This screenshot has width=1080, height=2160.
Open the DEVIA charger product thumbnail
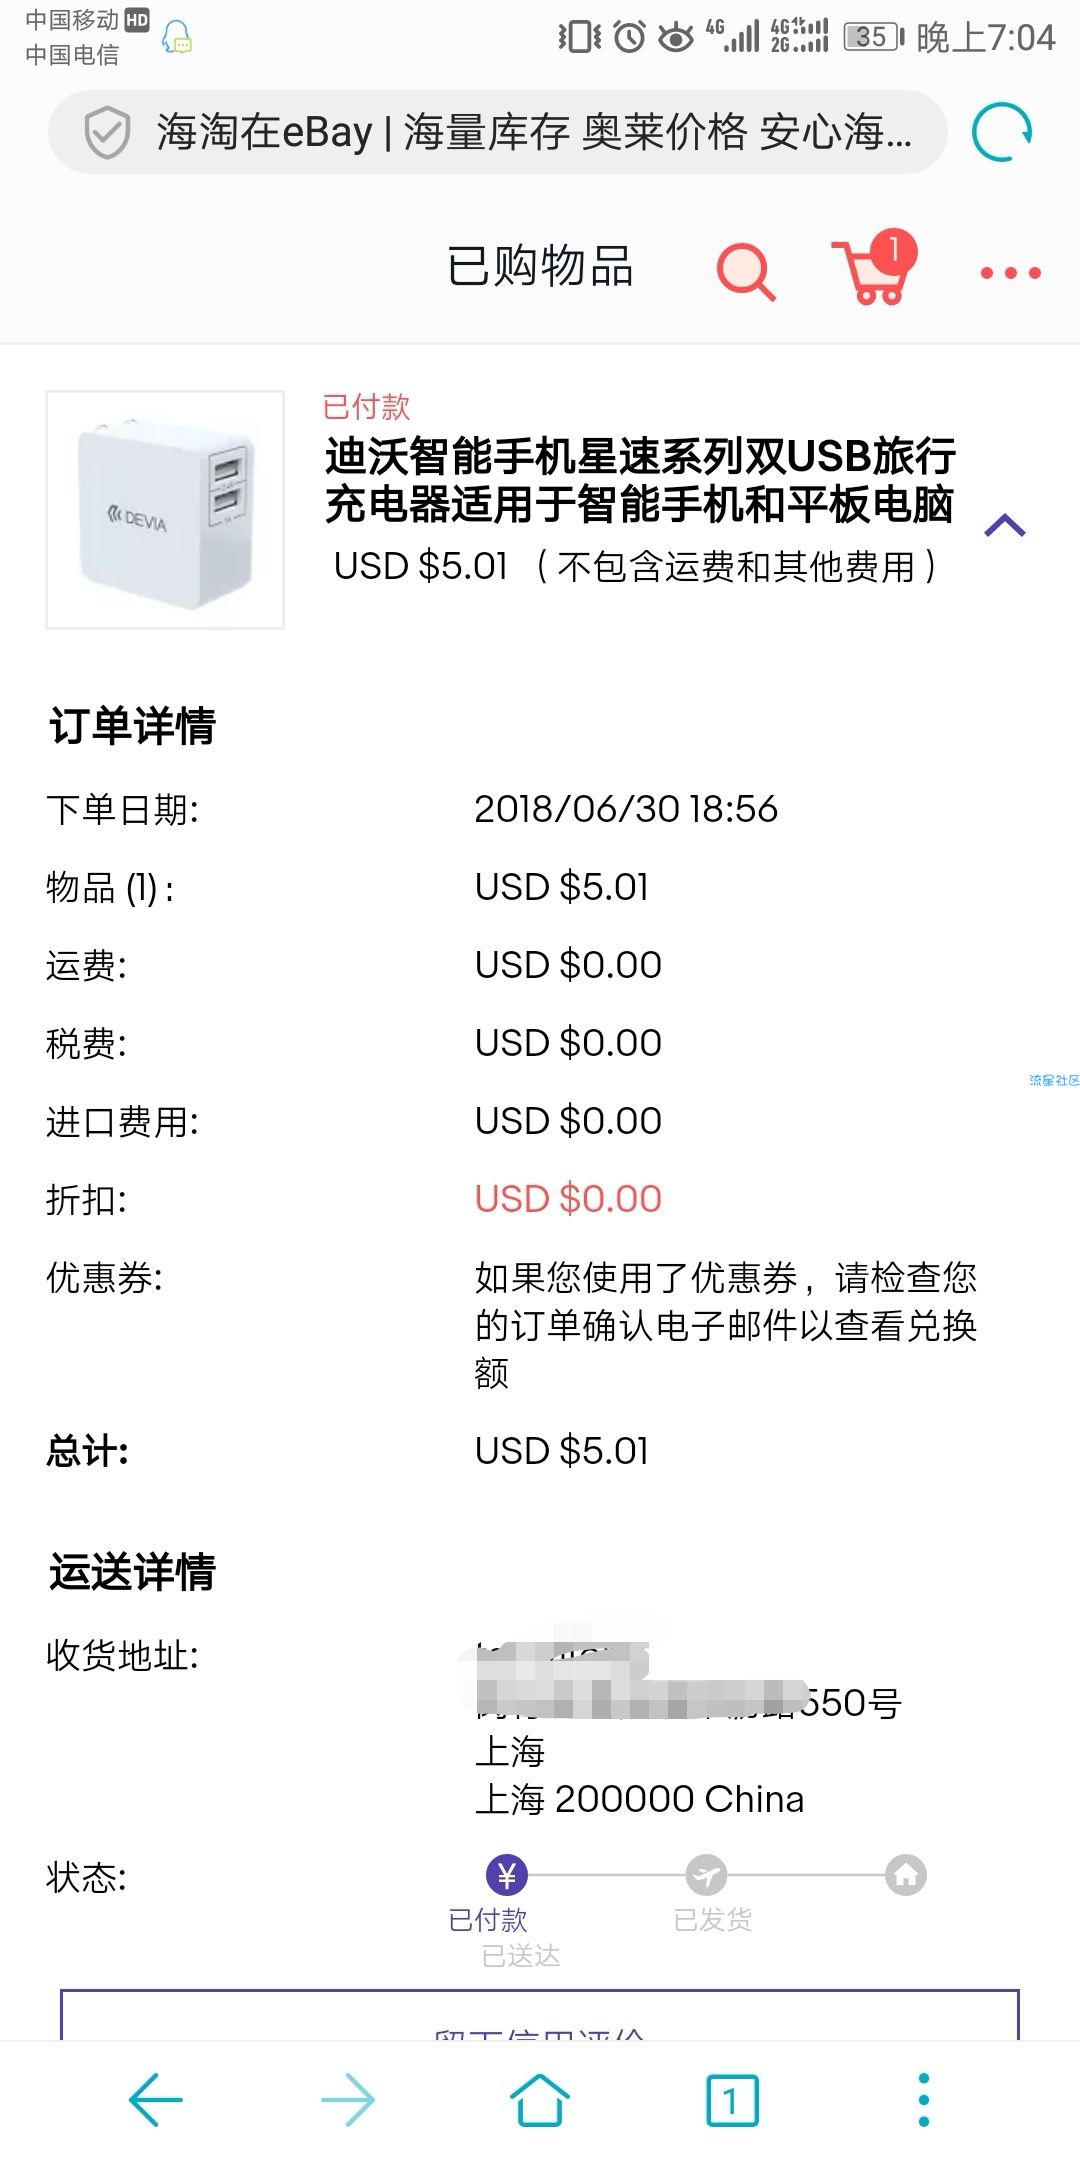tap(165, 510)
